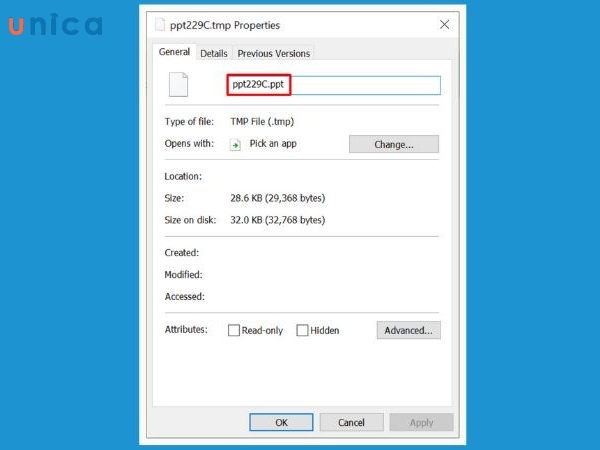Viewport: 600px width, 450px height.
Task: Click the Unica logo
Action: point(55,25)
